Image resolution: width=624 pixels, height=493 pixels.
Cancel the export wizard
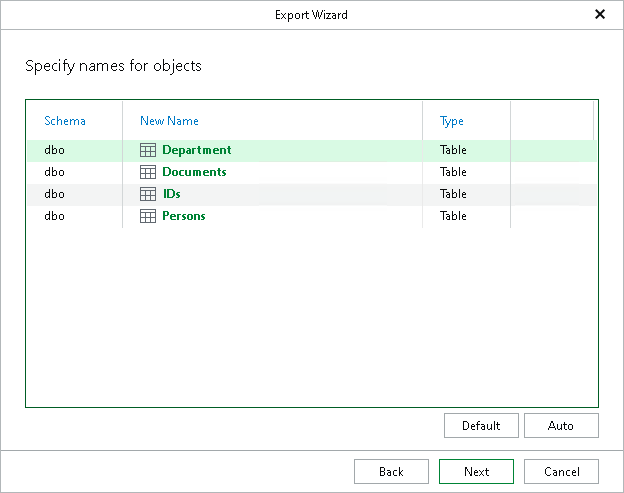[x=561, y=472]
